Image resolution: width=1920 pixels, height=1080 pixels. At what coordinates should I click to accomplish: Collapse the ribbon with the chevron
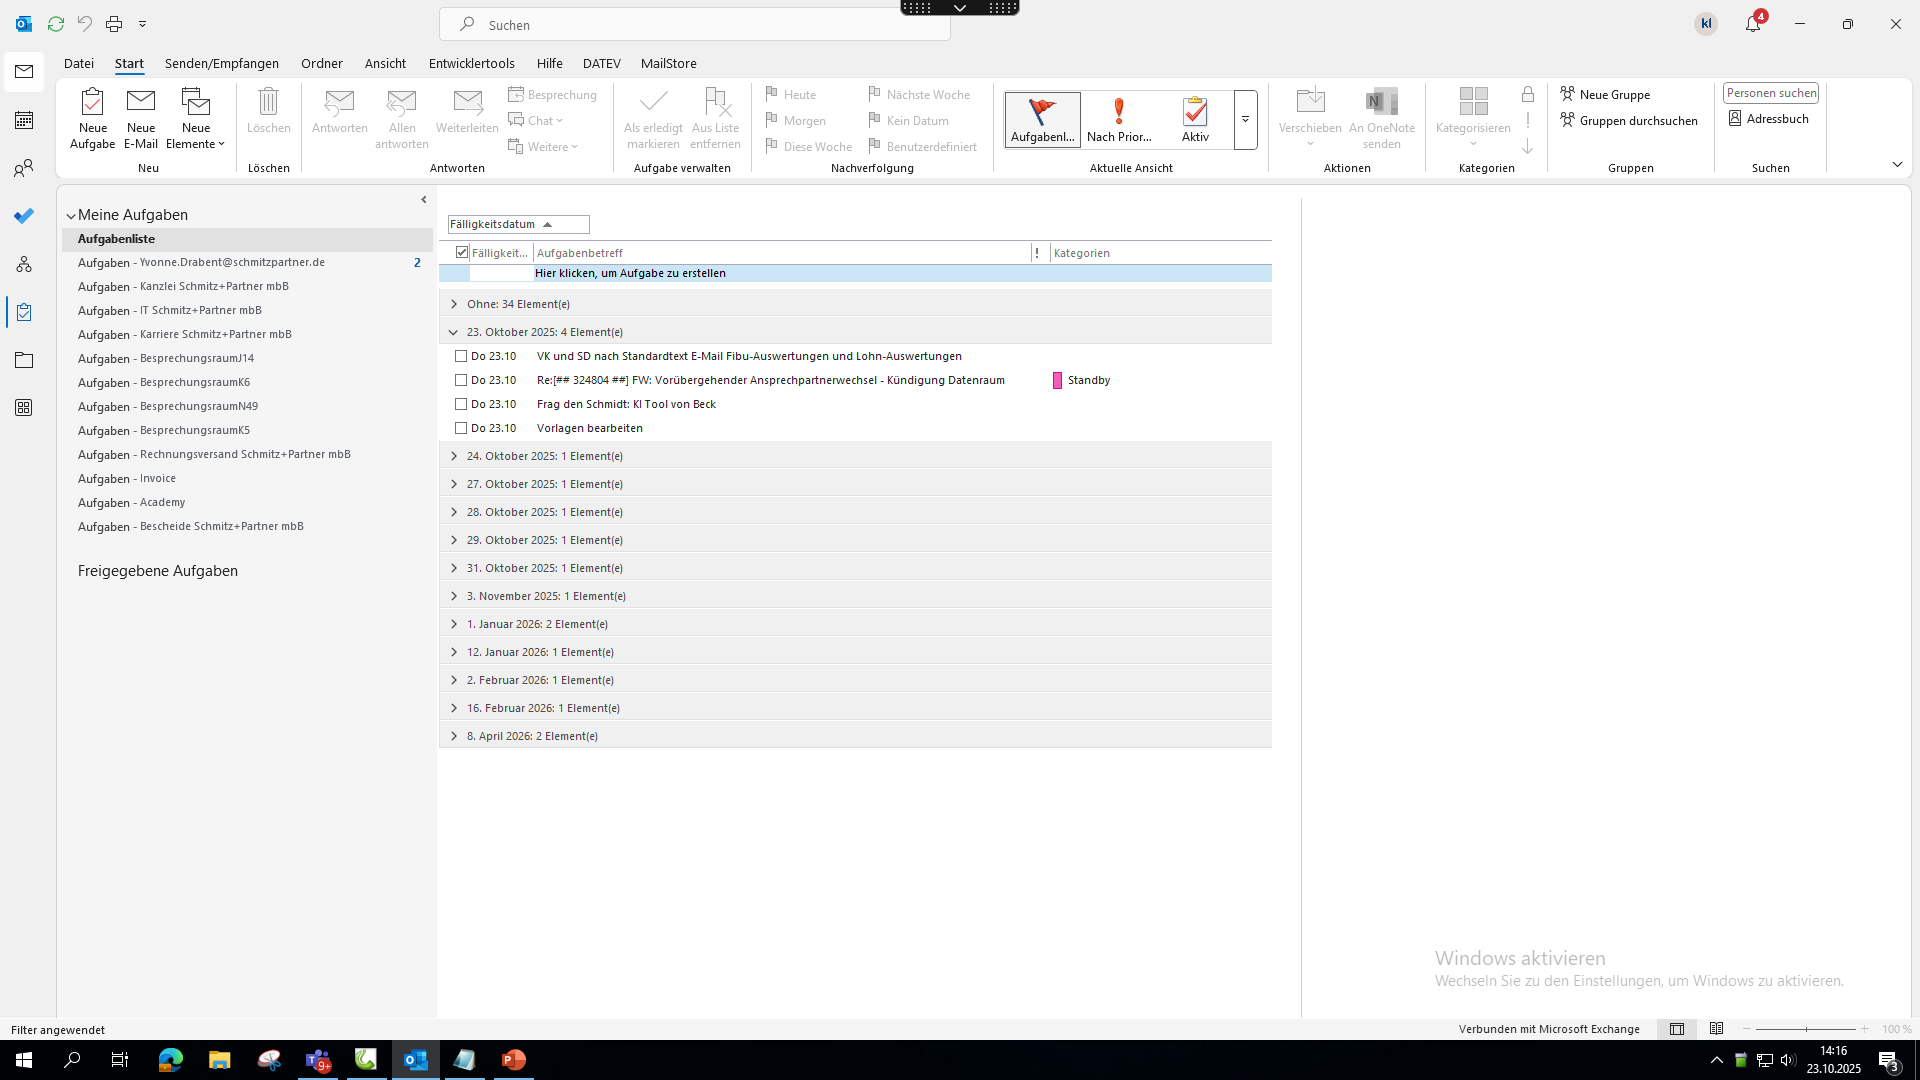coord(1897,164)
